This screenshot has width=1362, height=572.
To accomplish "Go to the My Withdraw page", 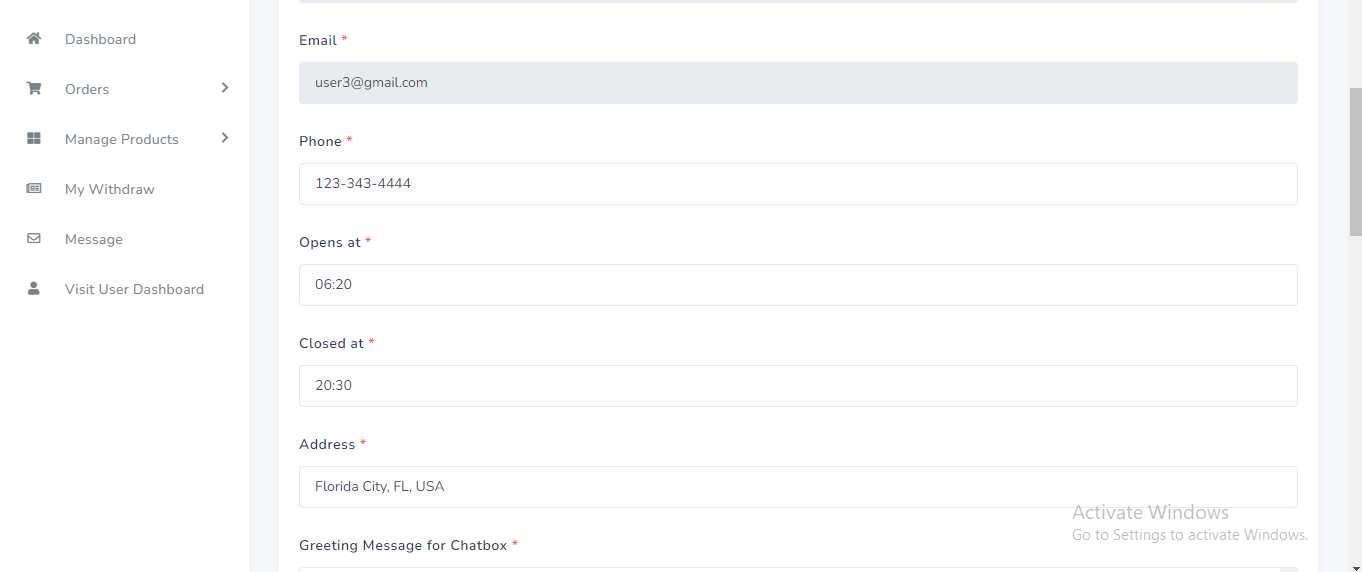I will [109, 189].
